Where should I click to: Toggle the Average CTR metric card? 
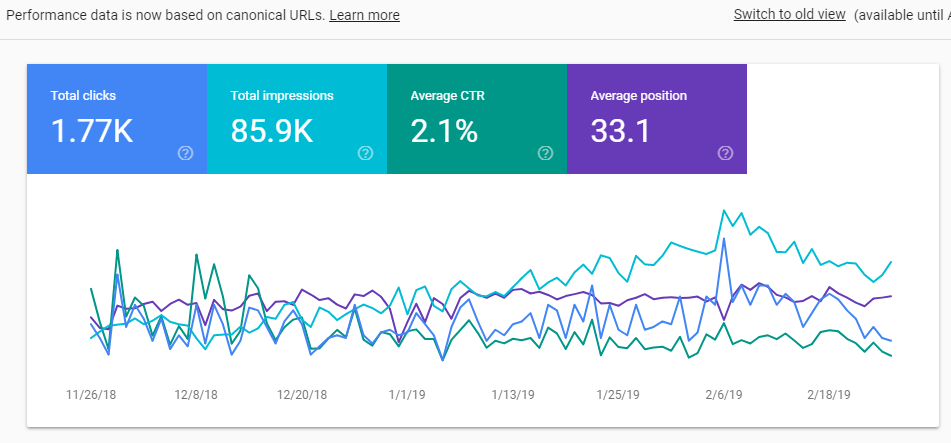click(x=476, y=118)
